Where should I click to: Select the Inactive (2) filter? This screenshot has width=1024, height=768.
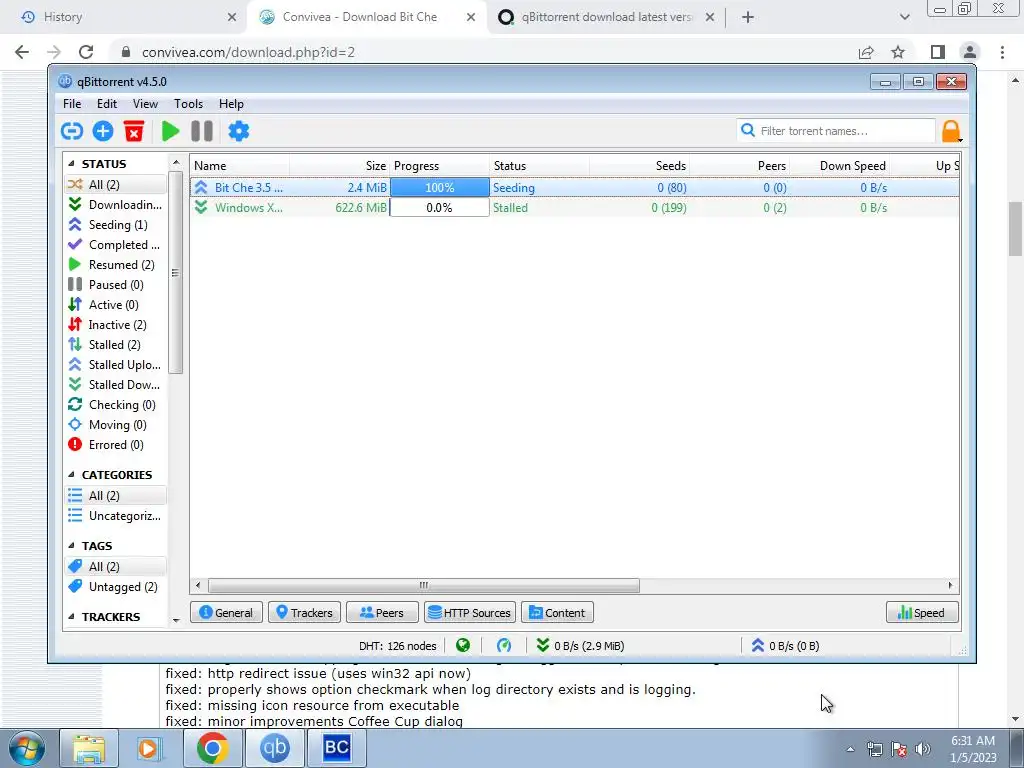pos(116,325)
